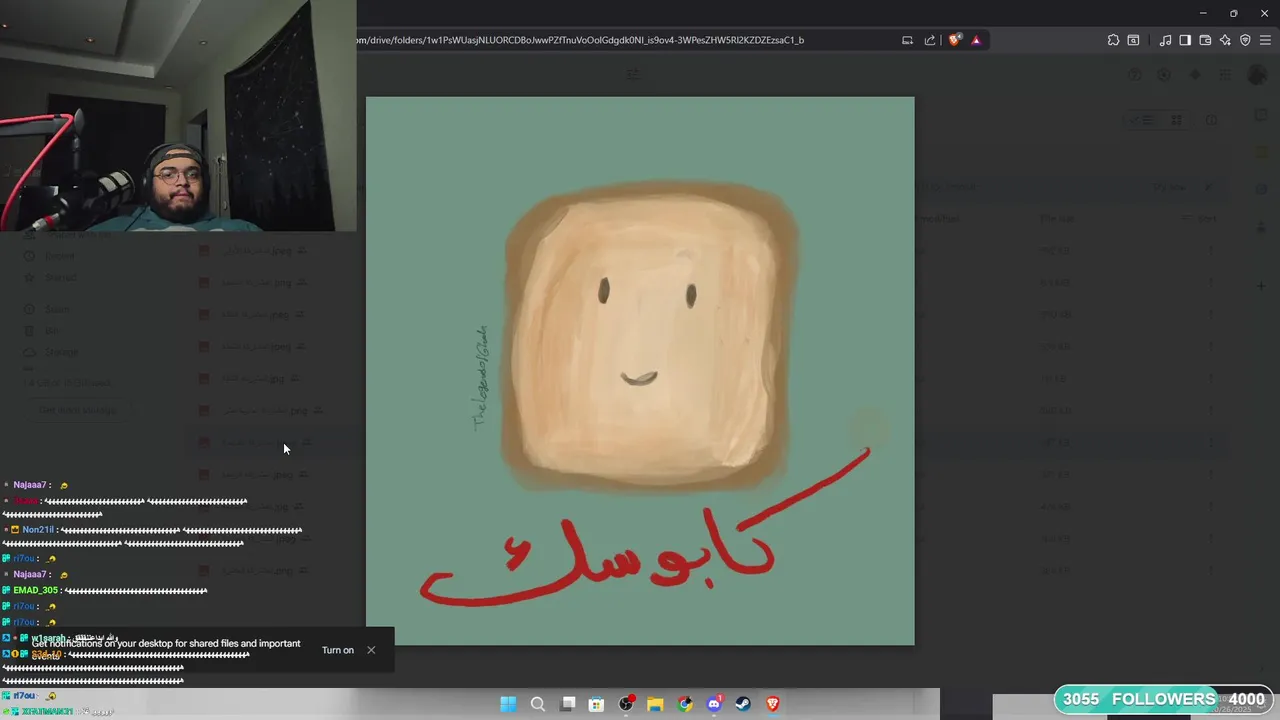Viewport: 1280px width, 720px height.
Task: Click the share page icon in address bar
Action: pyautogui.click(x=930, y=40)
